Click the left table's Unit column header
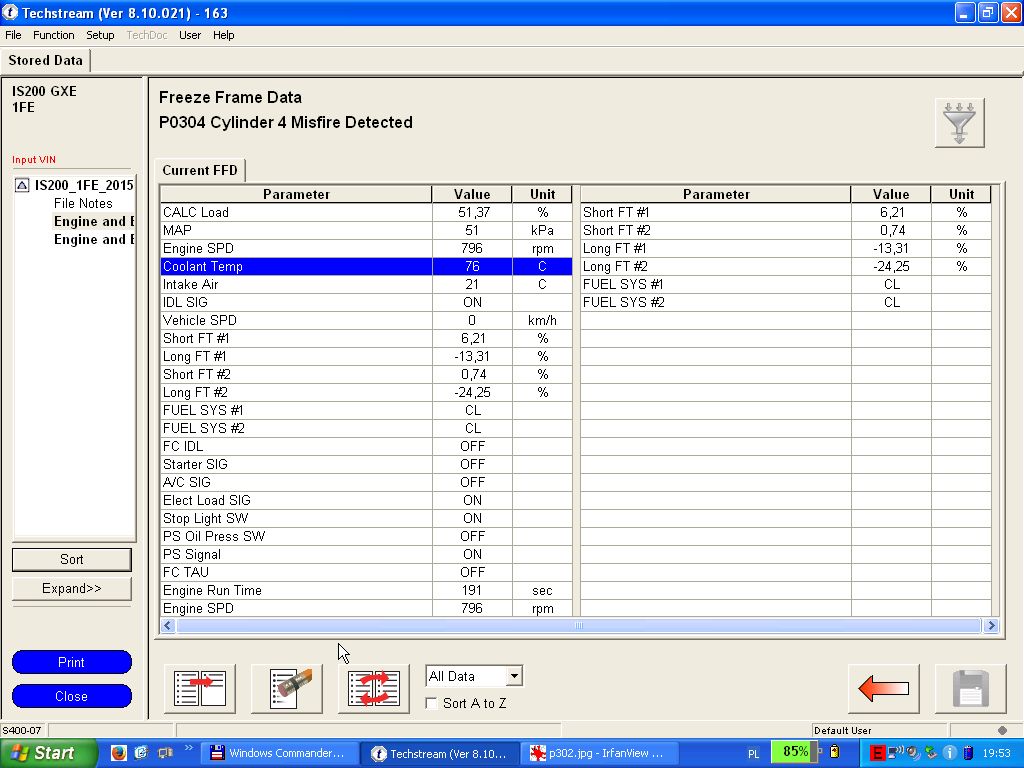The width and height of the screenshot is (1024, 768). 542,195
